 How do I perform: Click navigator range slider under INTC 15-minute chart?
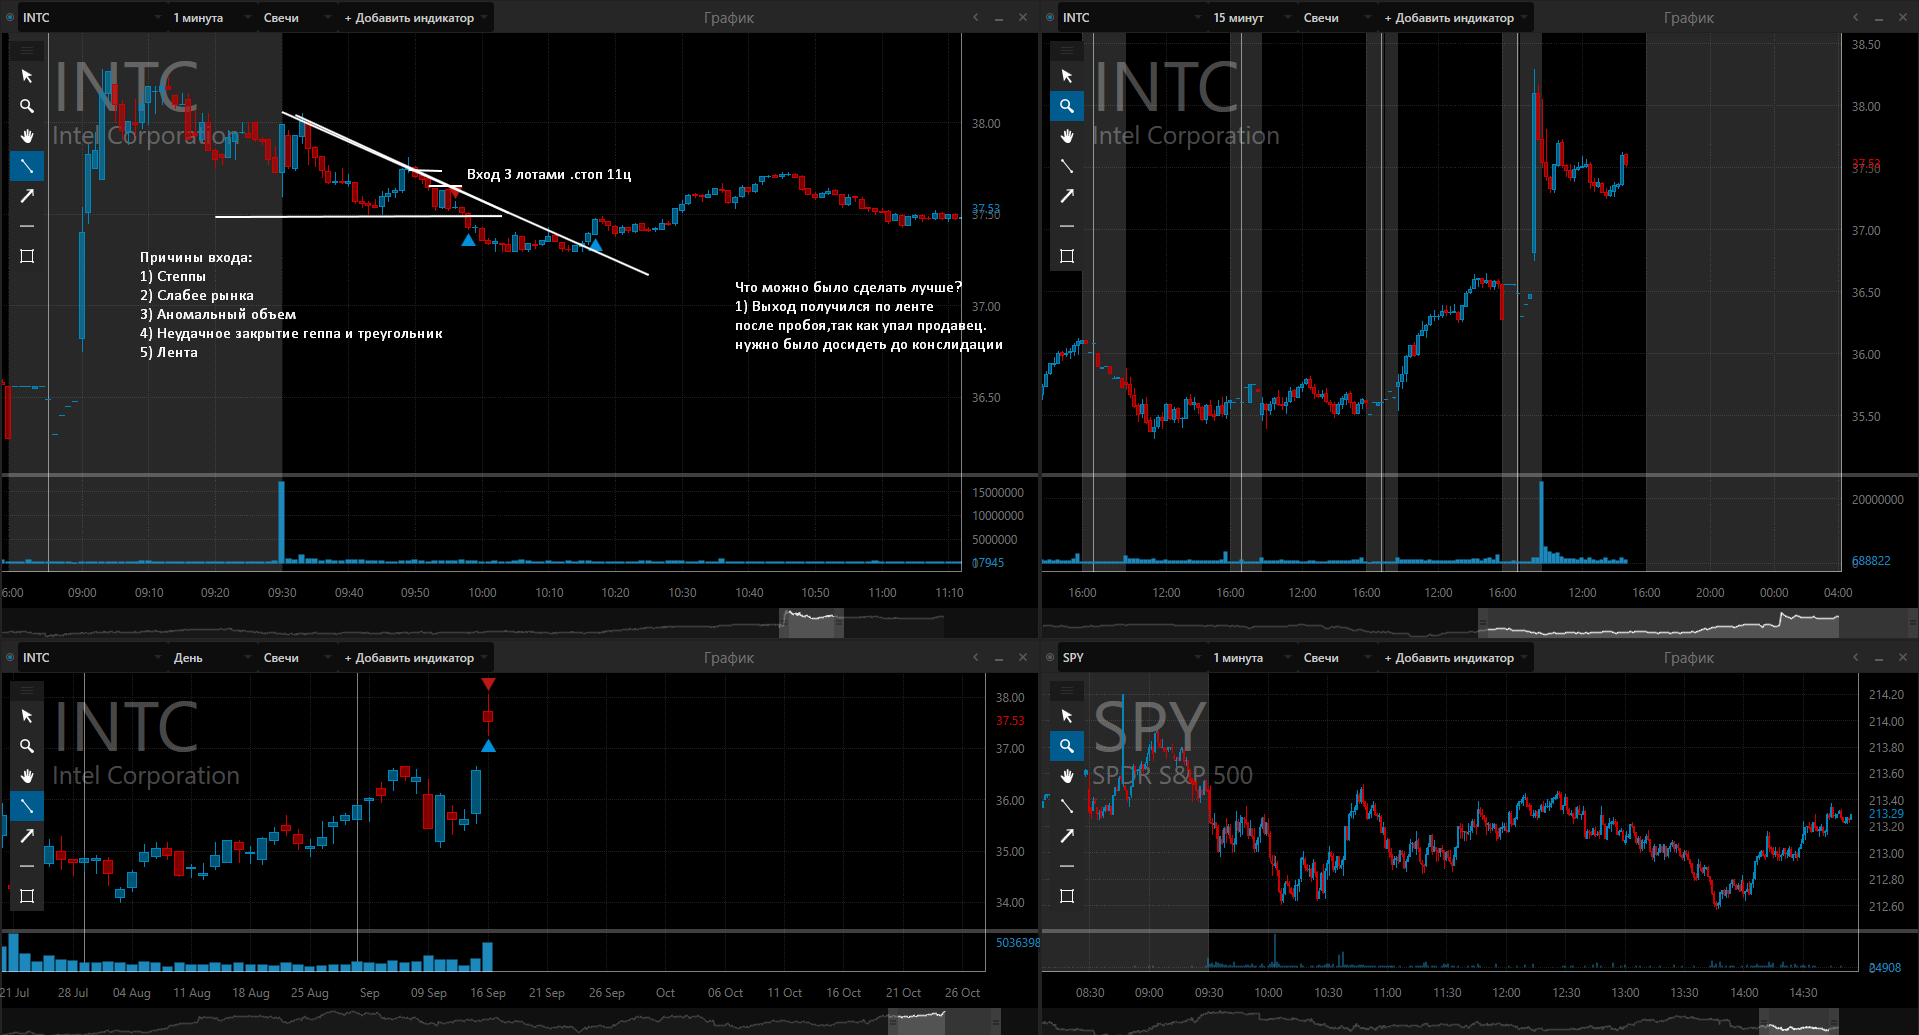pos(1659,622)
